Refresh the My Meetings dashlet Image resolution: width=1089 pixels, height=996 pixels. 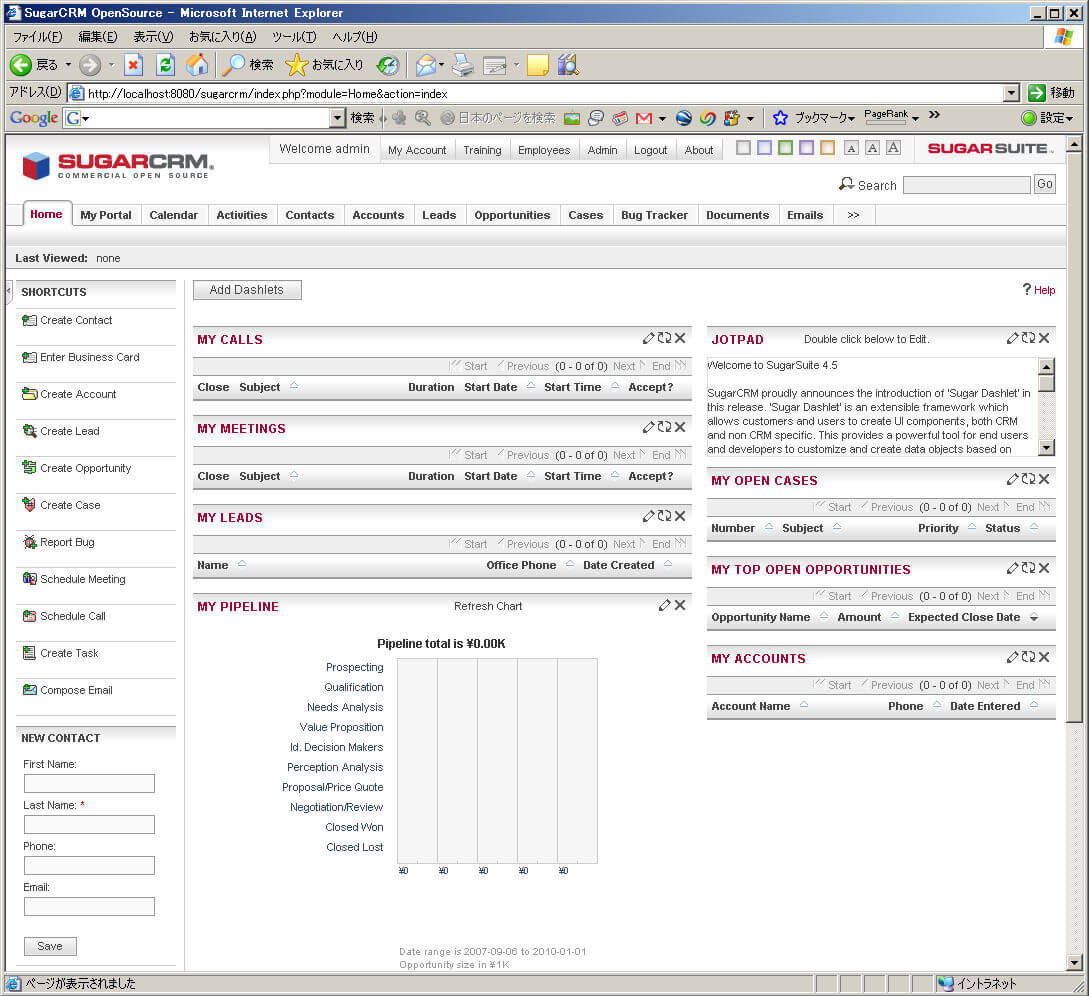(664, 427)
